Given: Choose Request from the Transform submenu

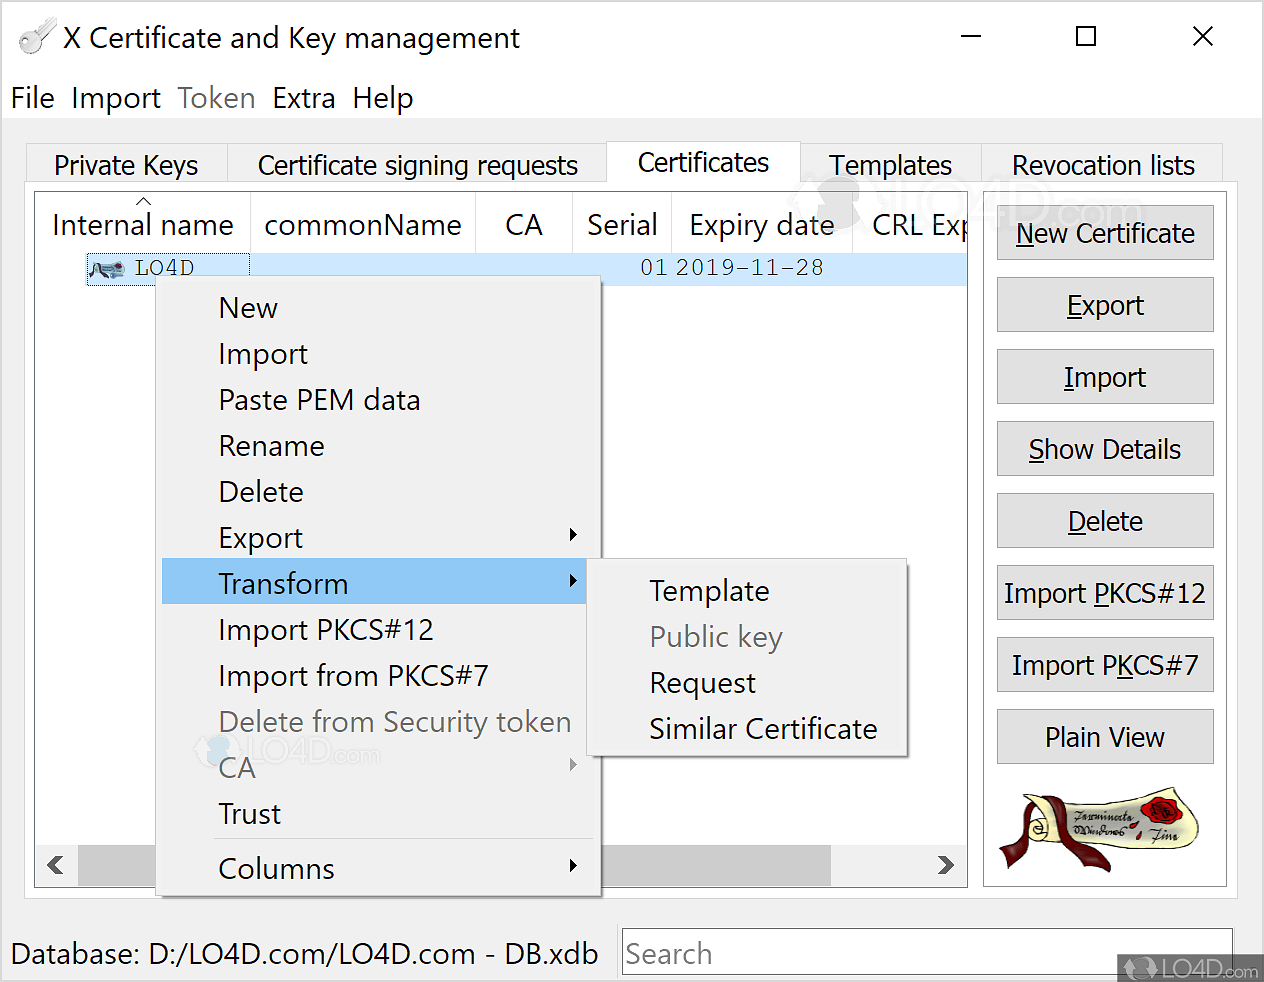Looking at the screenshot, I should click(702, 683).
